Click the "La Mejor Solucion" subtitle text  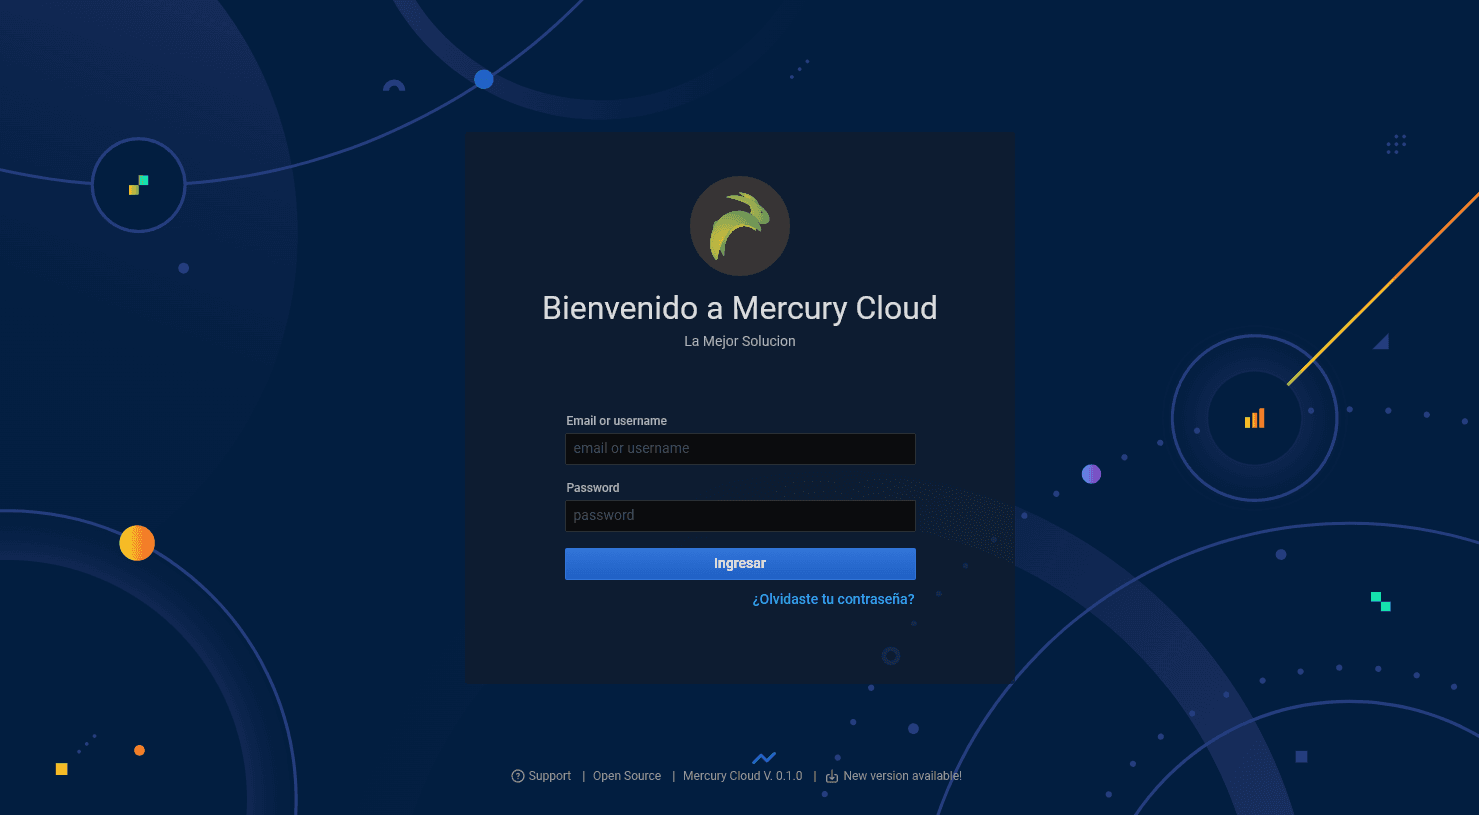(740, 341)
